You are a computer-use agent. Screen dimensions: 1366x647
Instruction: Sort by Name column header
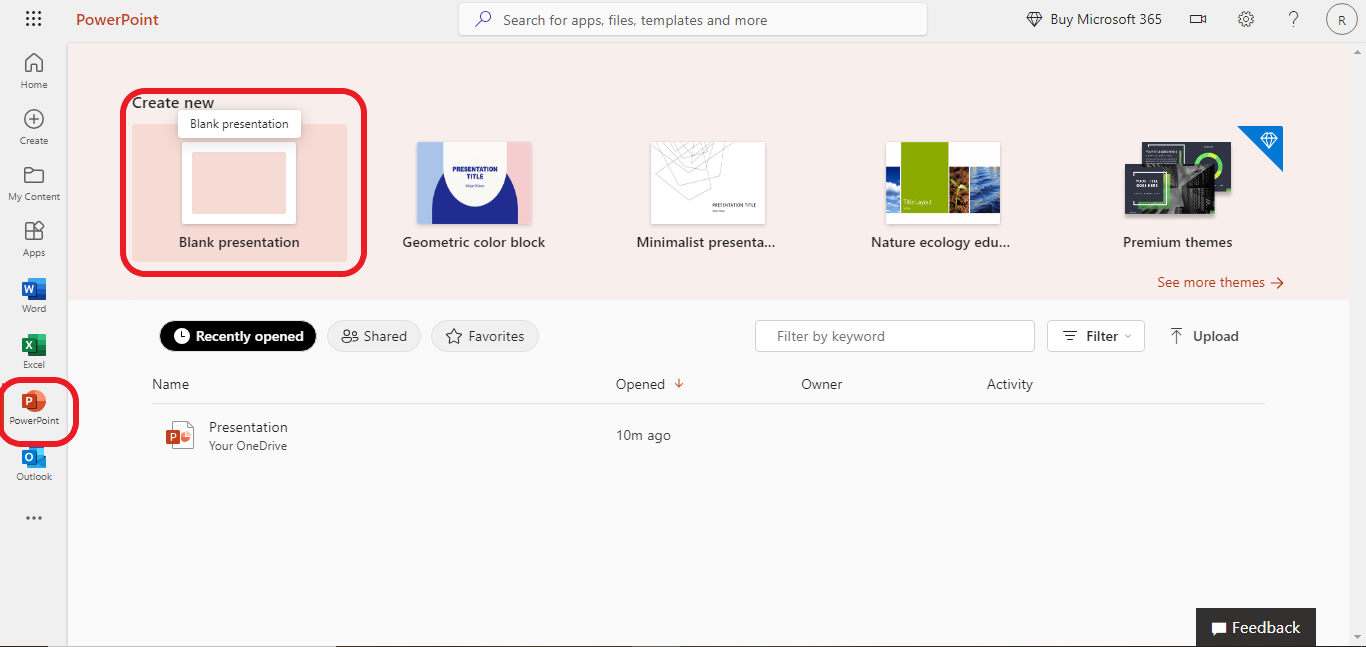pyautogui.click(x=170, y=384)
